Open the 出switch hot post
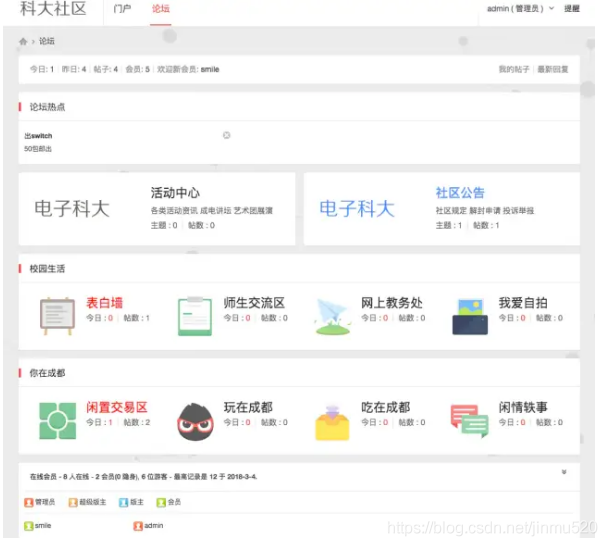 pyautogui.click(x=38, y=136)
